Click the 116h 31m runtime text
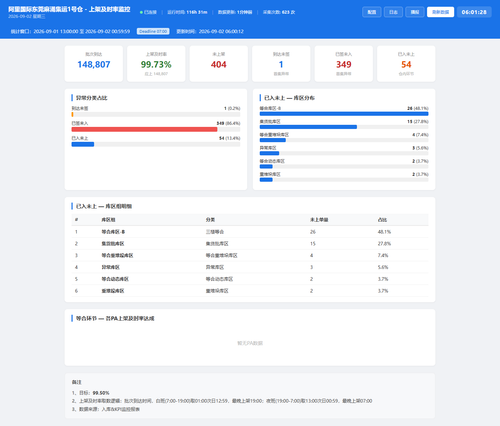This screenshot has width=500, height=426. click(x=197, y=12)
